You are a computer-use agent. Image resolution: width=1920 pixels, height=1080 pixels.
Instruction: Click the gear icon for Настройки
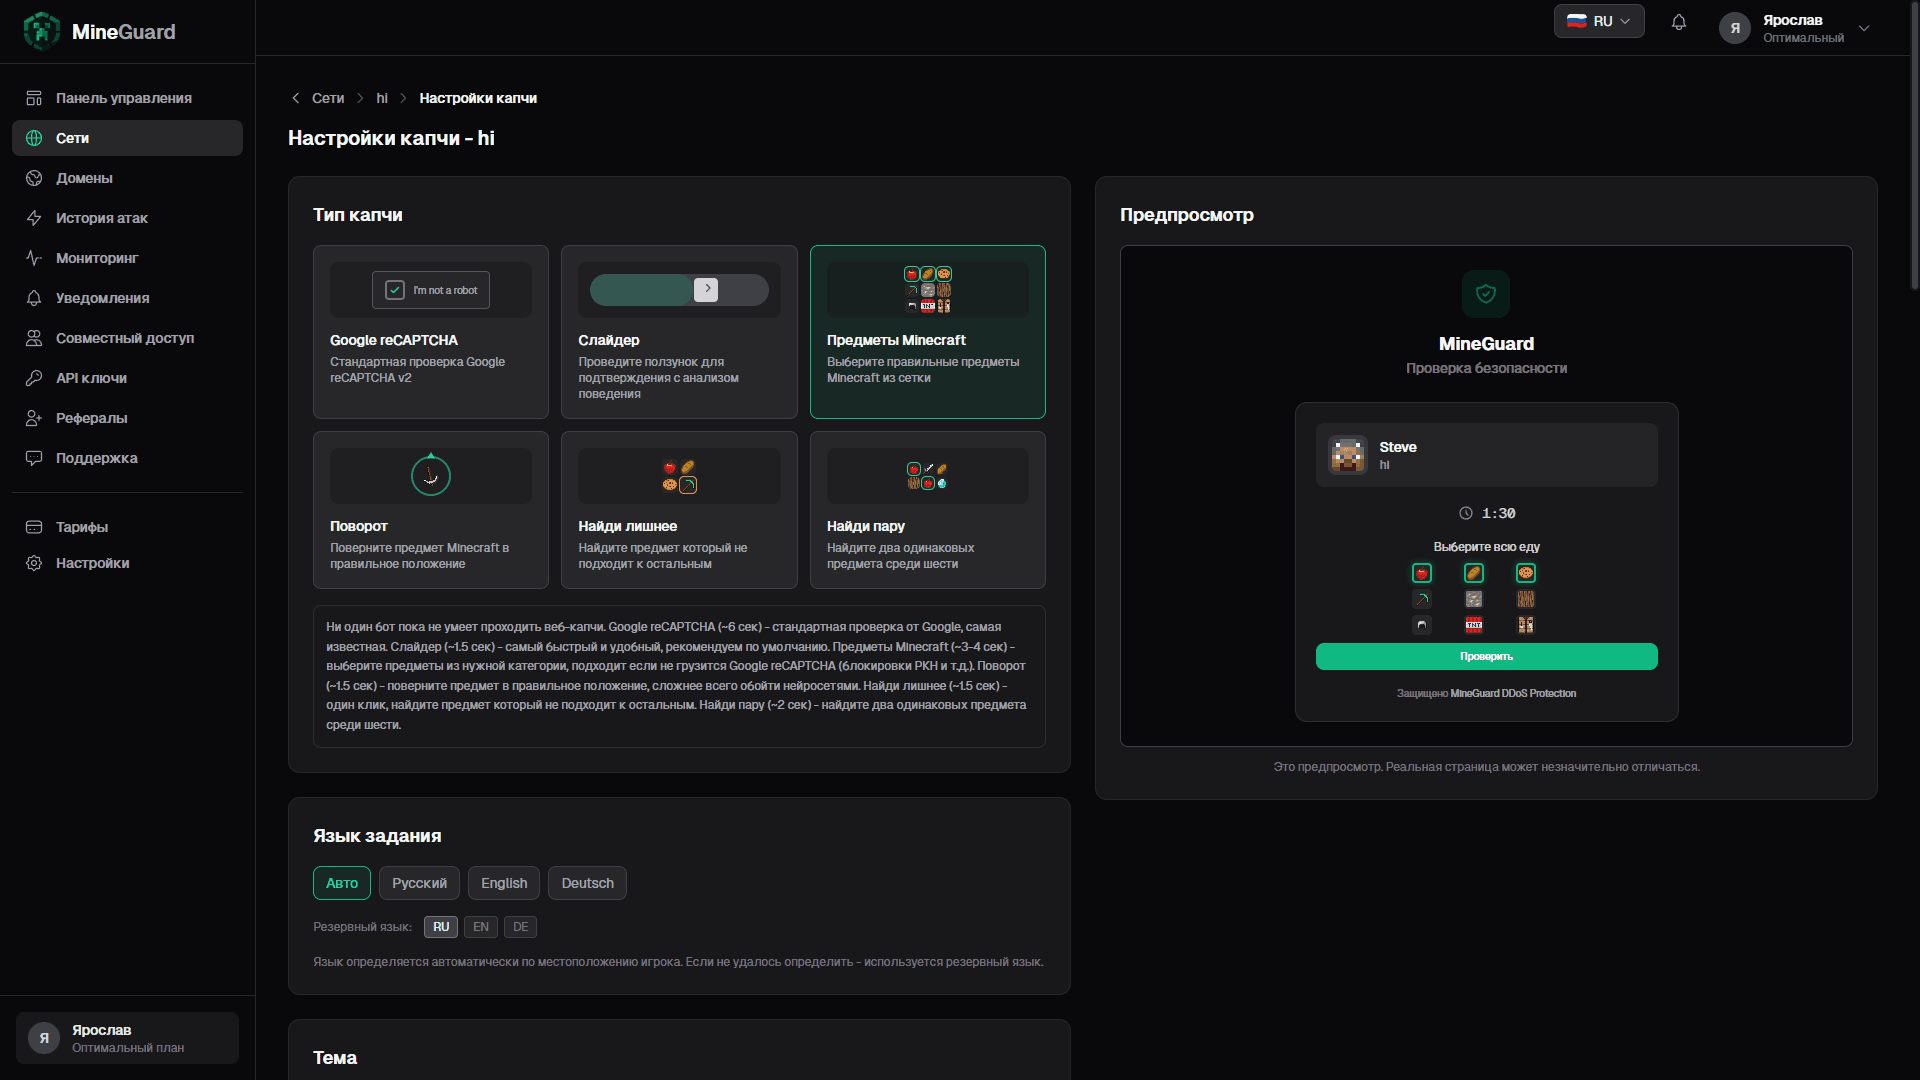[x=34, y=563]
